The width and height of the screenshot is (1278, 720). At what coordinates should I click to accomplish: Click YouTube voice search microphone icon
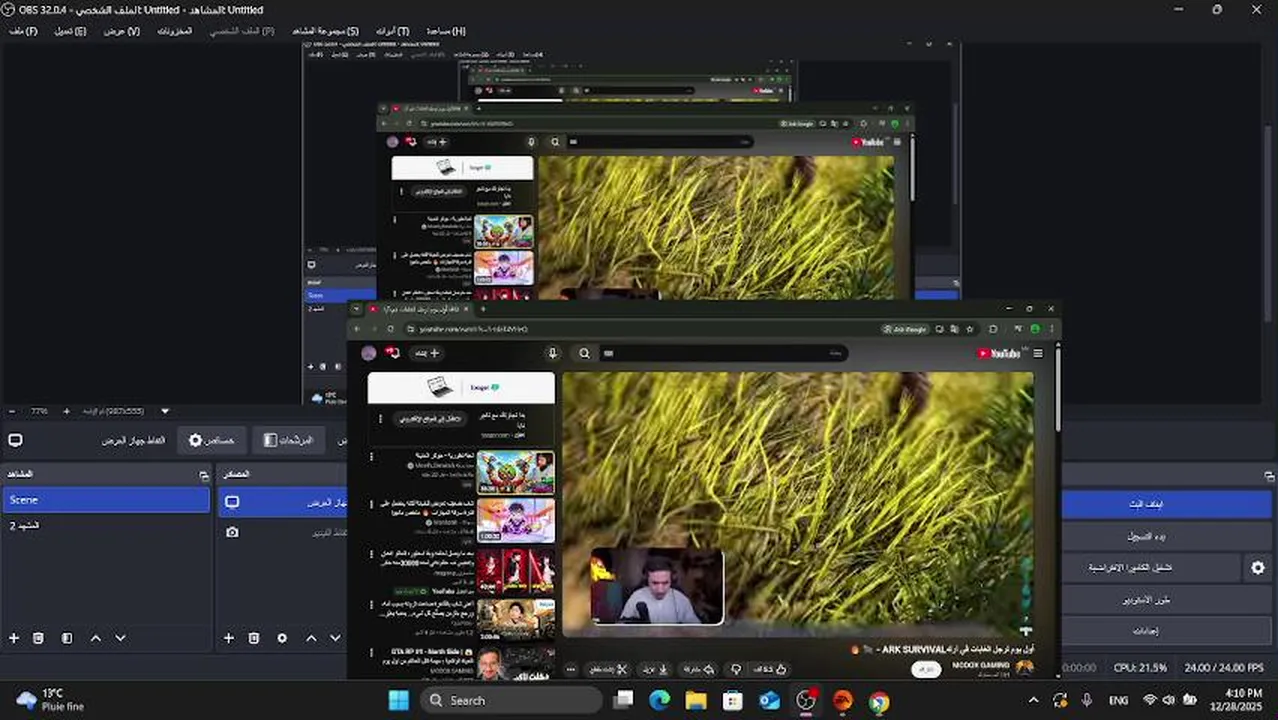pos(552,353)
